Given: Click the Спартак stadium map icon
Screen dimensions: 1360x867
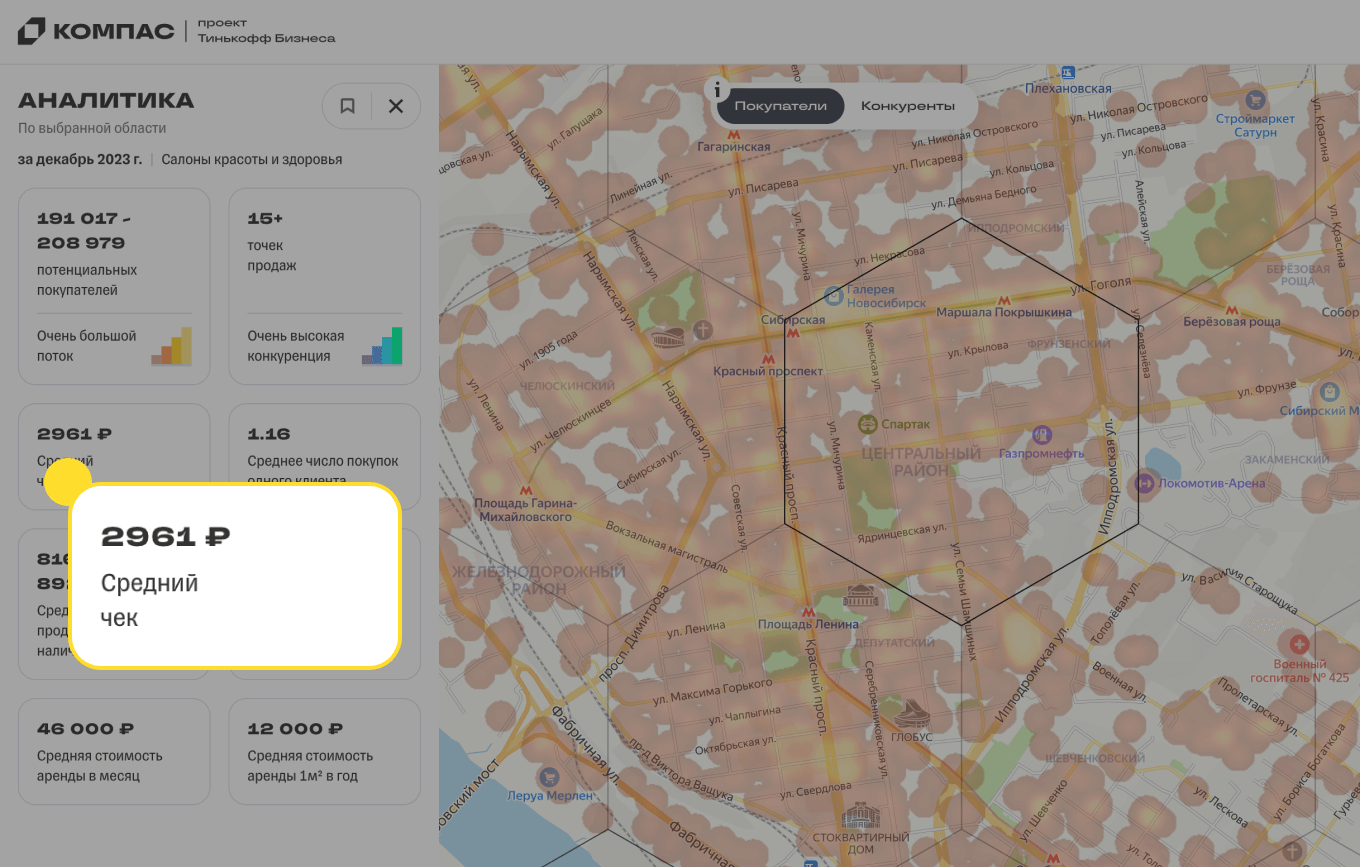Looking at the screenshot, I should pyautogui.click(x=867, y=424).
